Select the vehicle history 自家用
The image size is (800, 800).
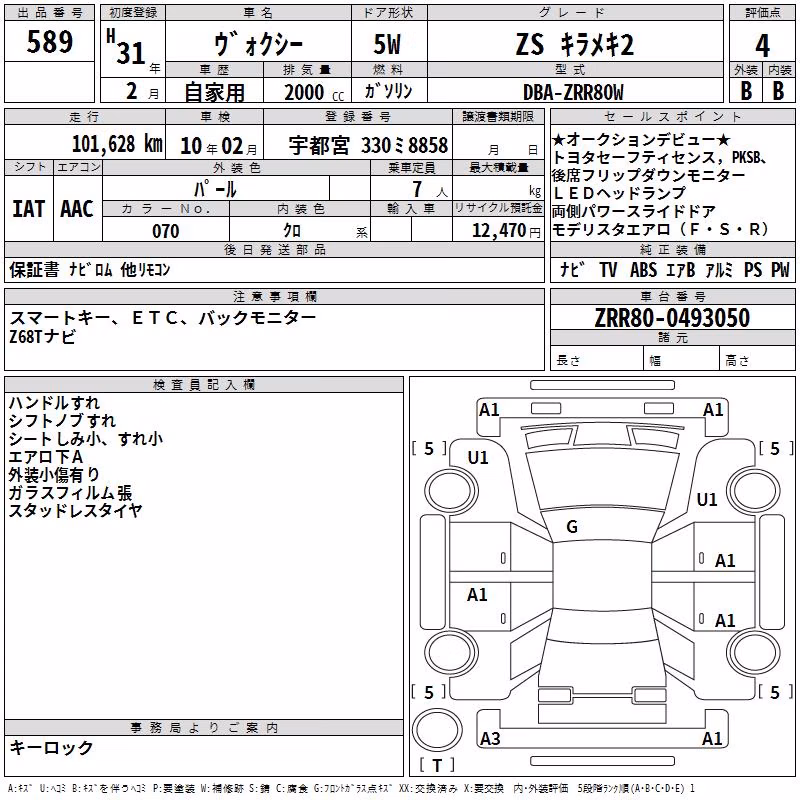click(214, 92)
